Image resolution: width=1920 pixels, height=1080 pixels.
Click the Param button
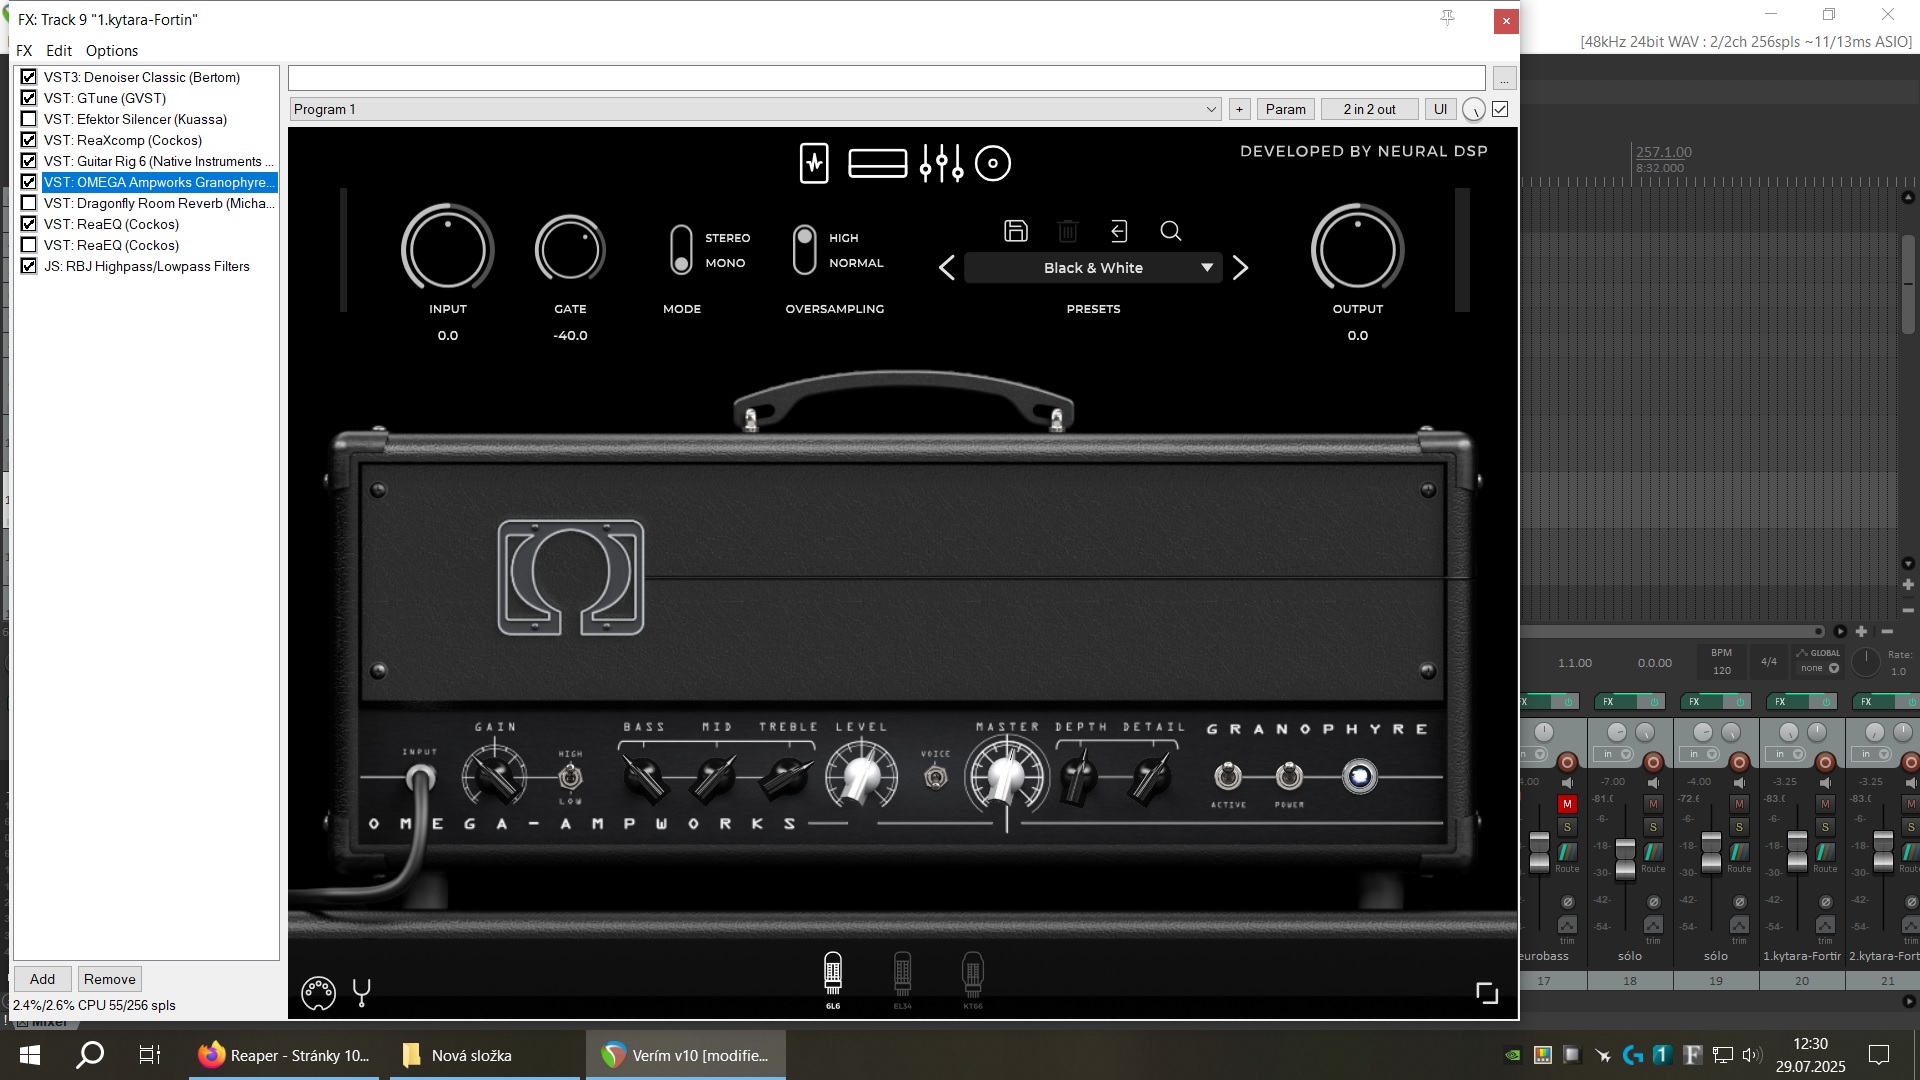click(1285, 109)
